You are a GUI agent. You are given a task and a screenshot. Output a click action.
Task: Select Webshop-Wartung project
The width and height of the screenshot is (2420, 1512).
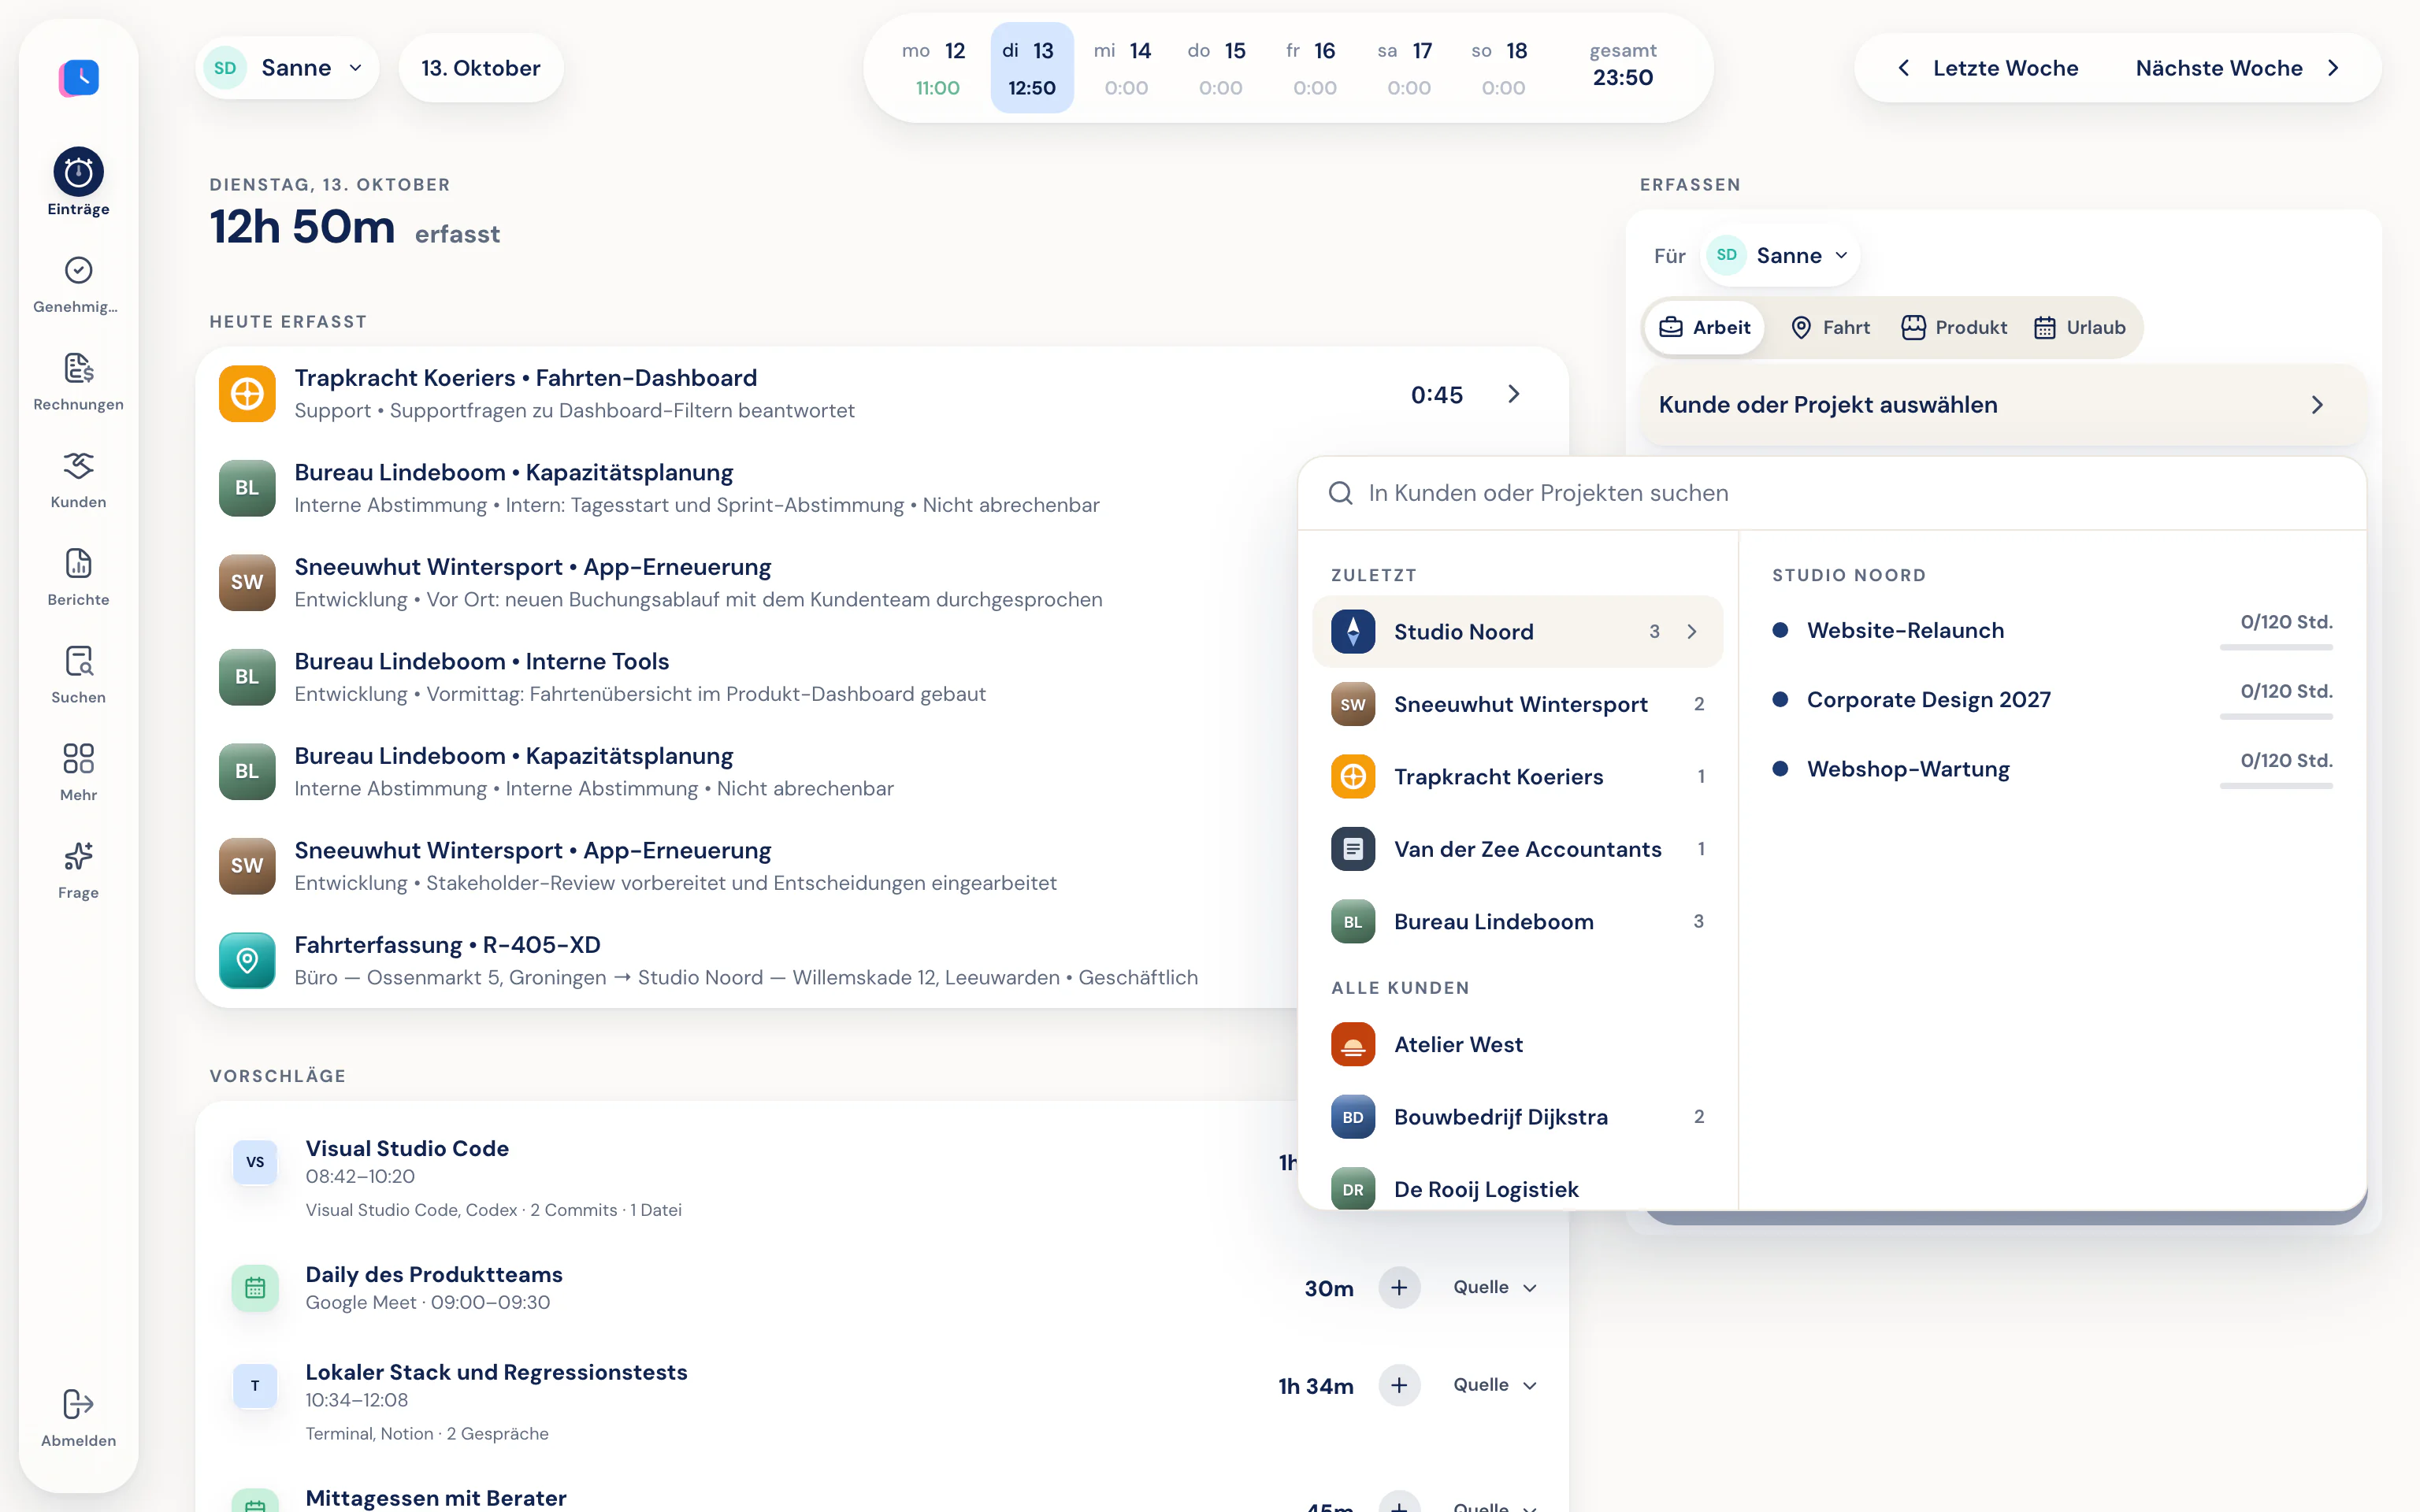[x=2052, y=769]
